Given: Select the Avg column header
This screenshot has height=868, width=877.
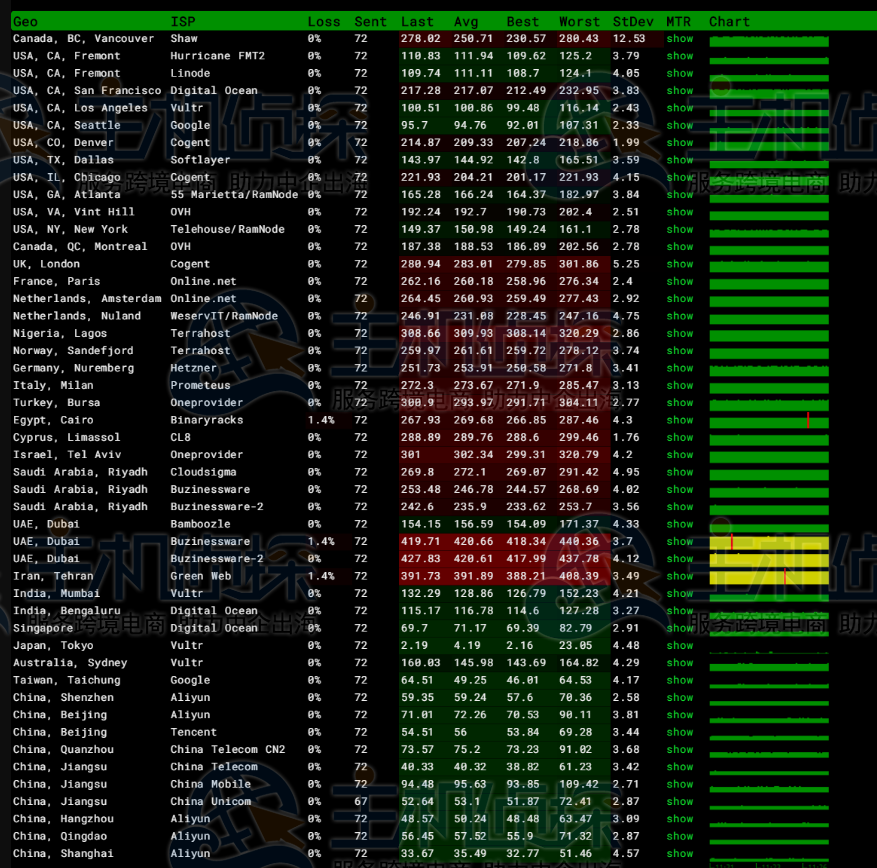Looking at the screenshot, I should pyautogui.click(x=465, y=21).
